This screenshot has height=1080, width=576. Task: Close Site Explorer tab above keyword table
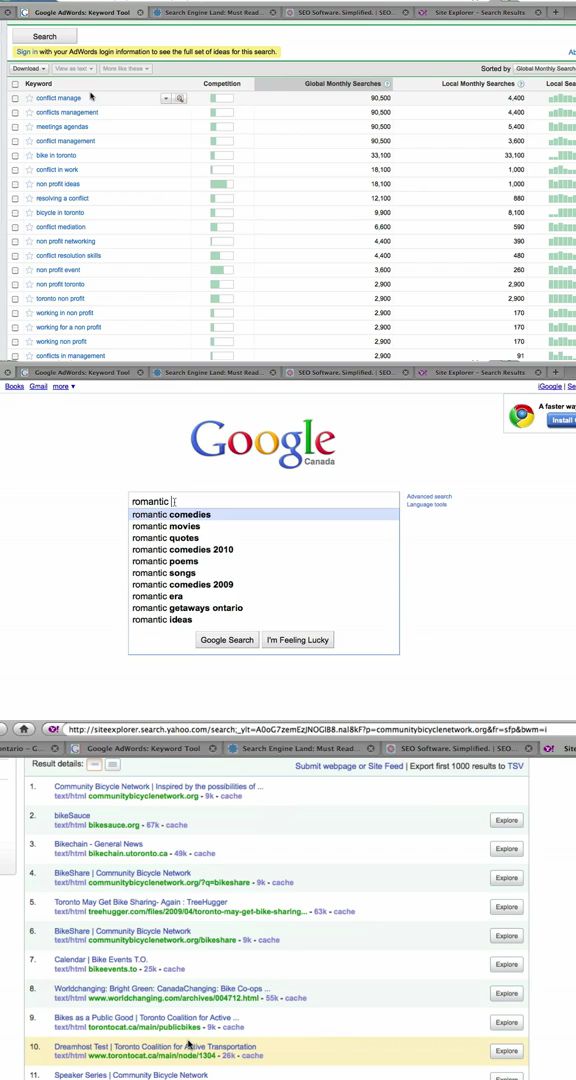(x=537, y=12)
